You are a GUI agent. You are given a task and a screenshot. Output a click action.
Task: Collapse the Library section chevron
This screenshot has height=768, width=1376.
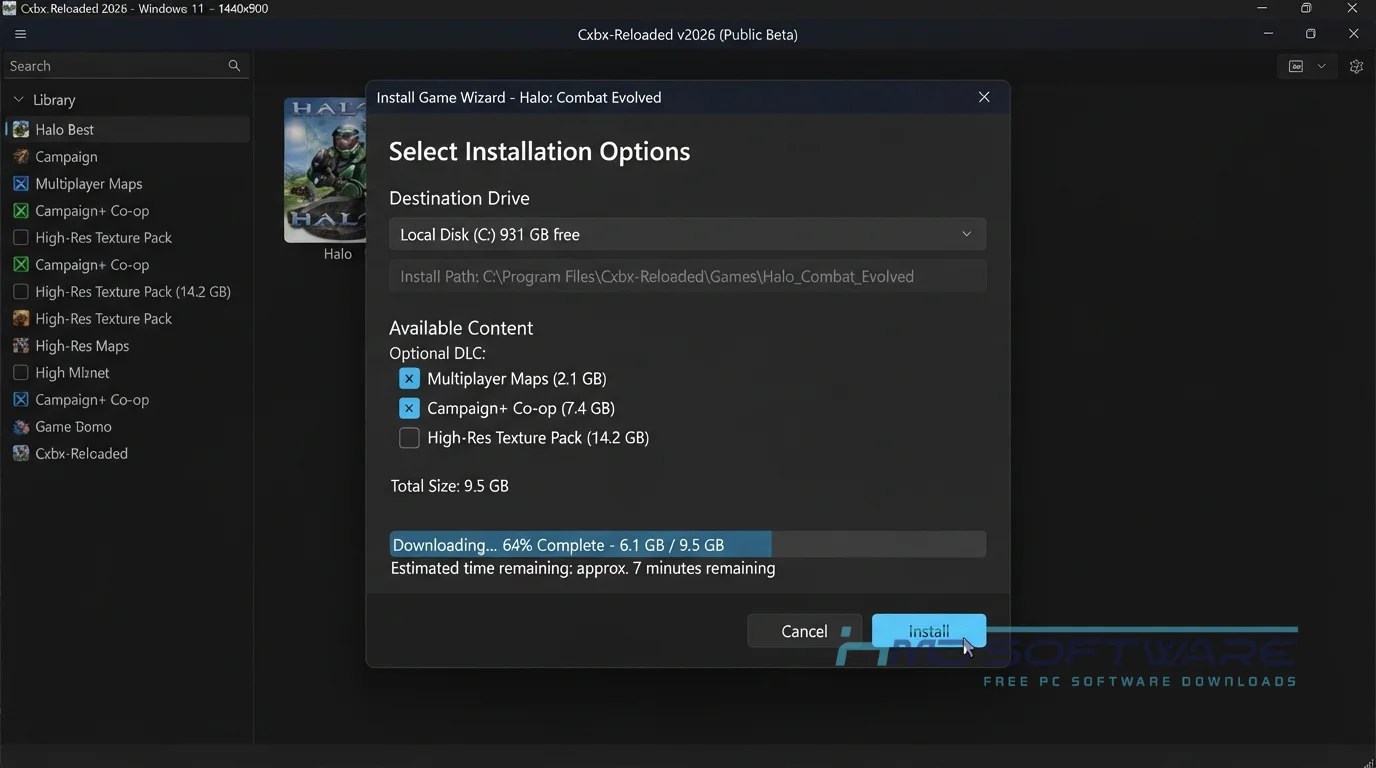click(x=18, y=100)
